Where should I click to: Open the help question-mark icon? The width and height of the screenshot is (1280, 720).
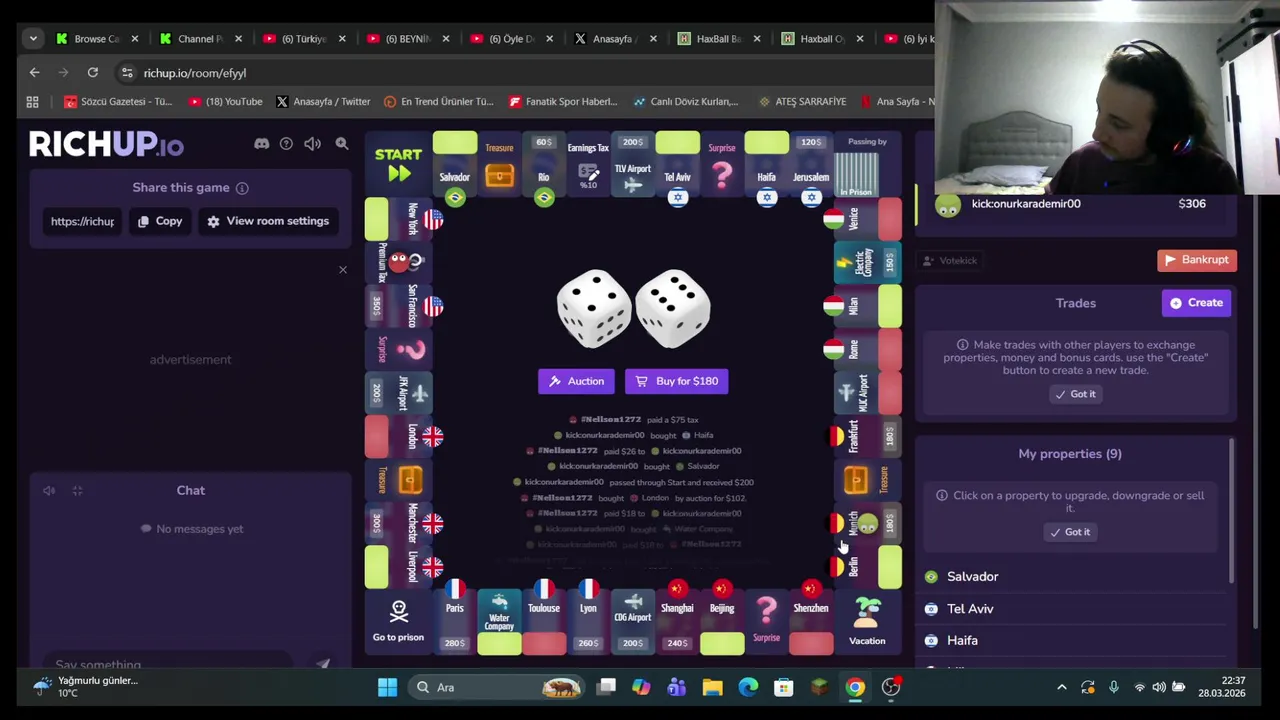click(286, 144)
